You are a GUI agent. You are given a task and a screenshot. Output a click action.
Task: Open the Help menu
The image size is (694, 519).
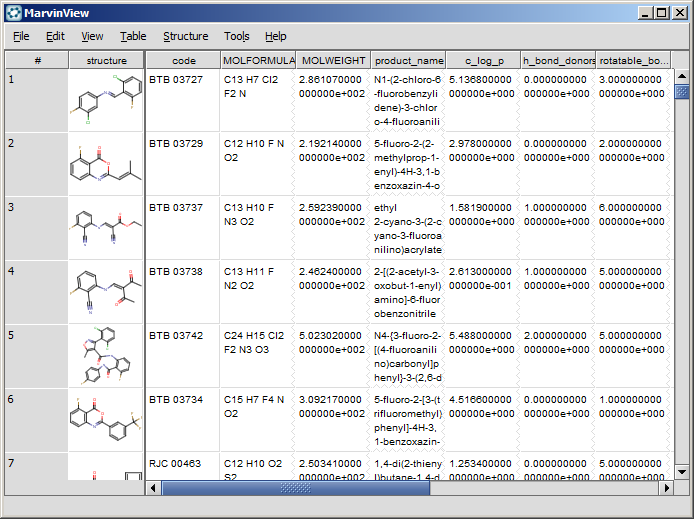click(276, 36)
